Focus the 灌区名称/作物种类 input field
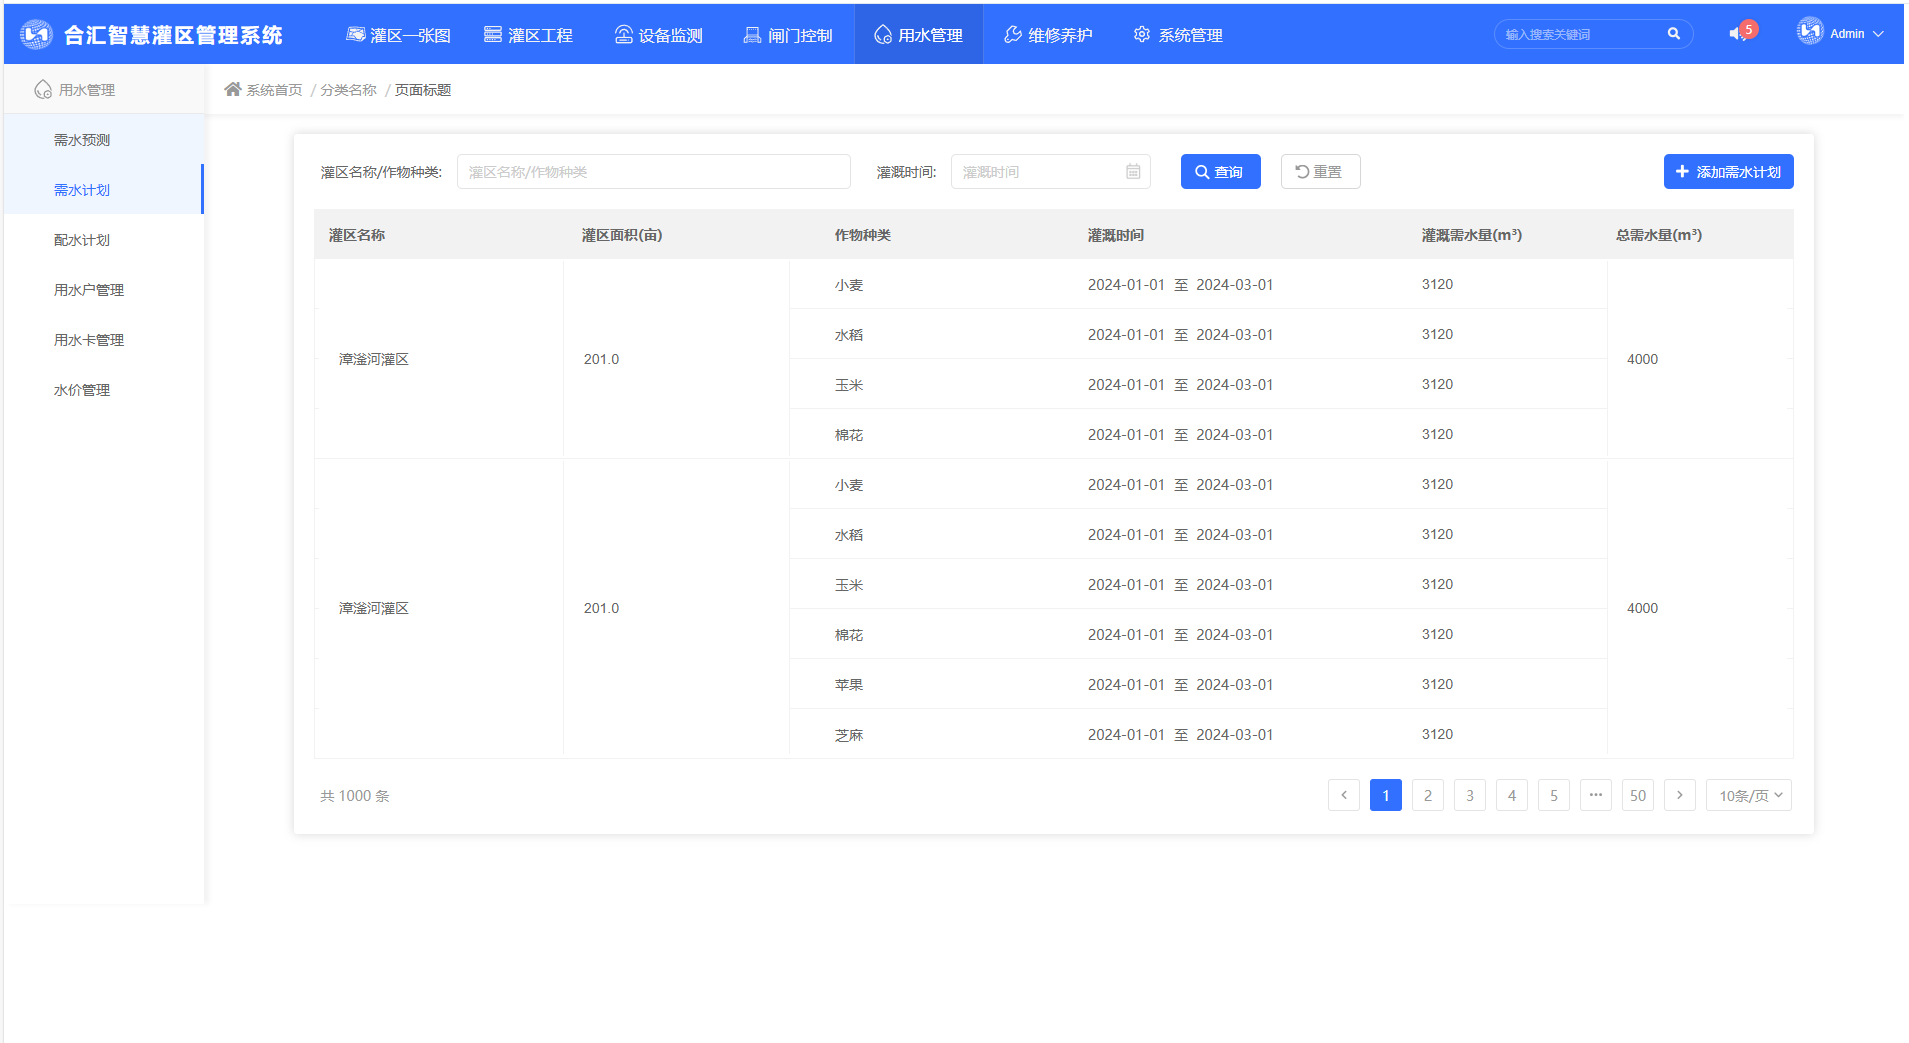 (654, 171)
